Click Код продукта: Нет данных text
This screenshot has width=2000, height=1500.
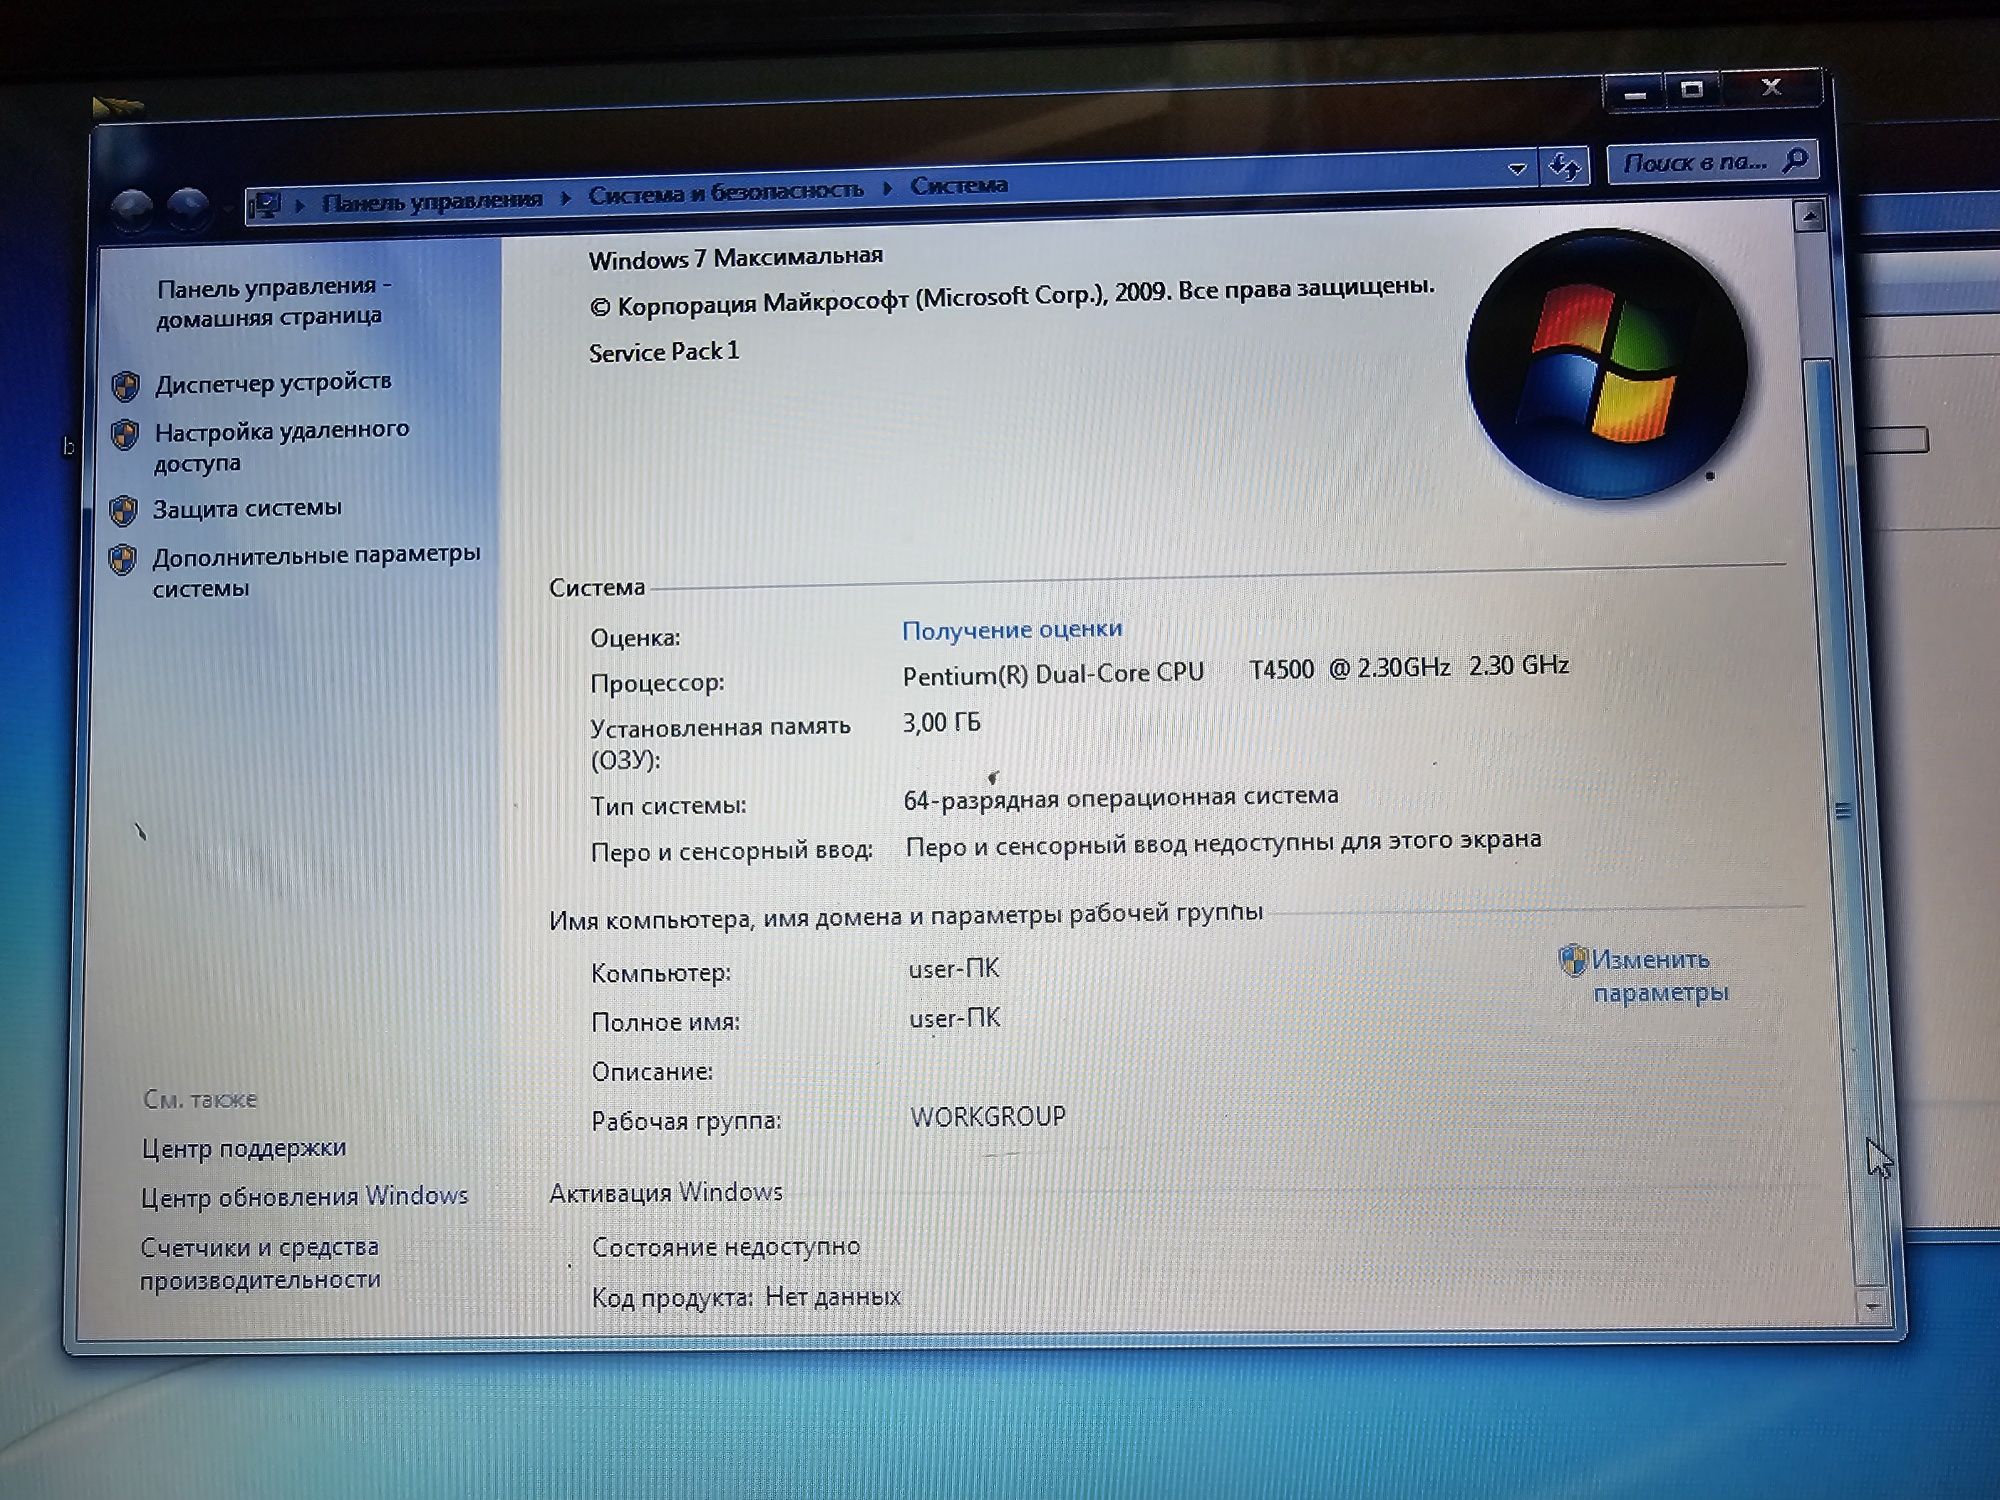click(x=746, y=1297)
